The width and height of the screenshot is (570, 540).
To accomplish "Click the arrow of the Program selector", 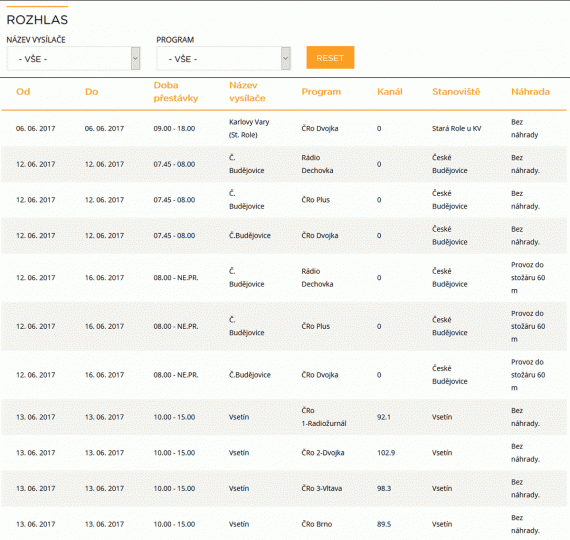I will pyautogui.click(x=286, y=59).
